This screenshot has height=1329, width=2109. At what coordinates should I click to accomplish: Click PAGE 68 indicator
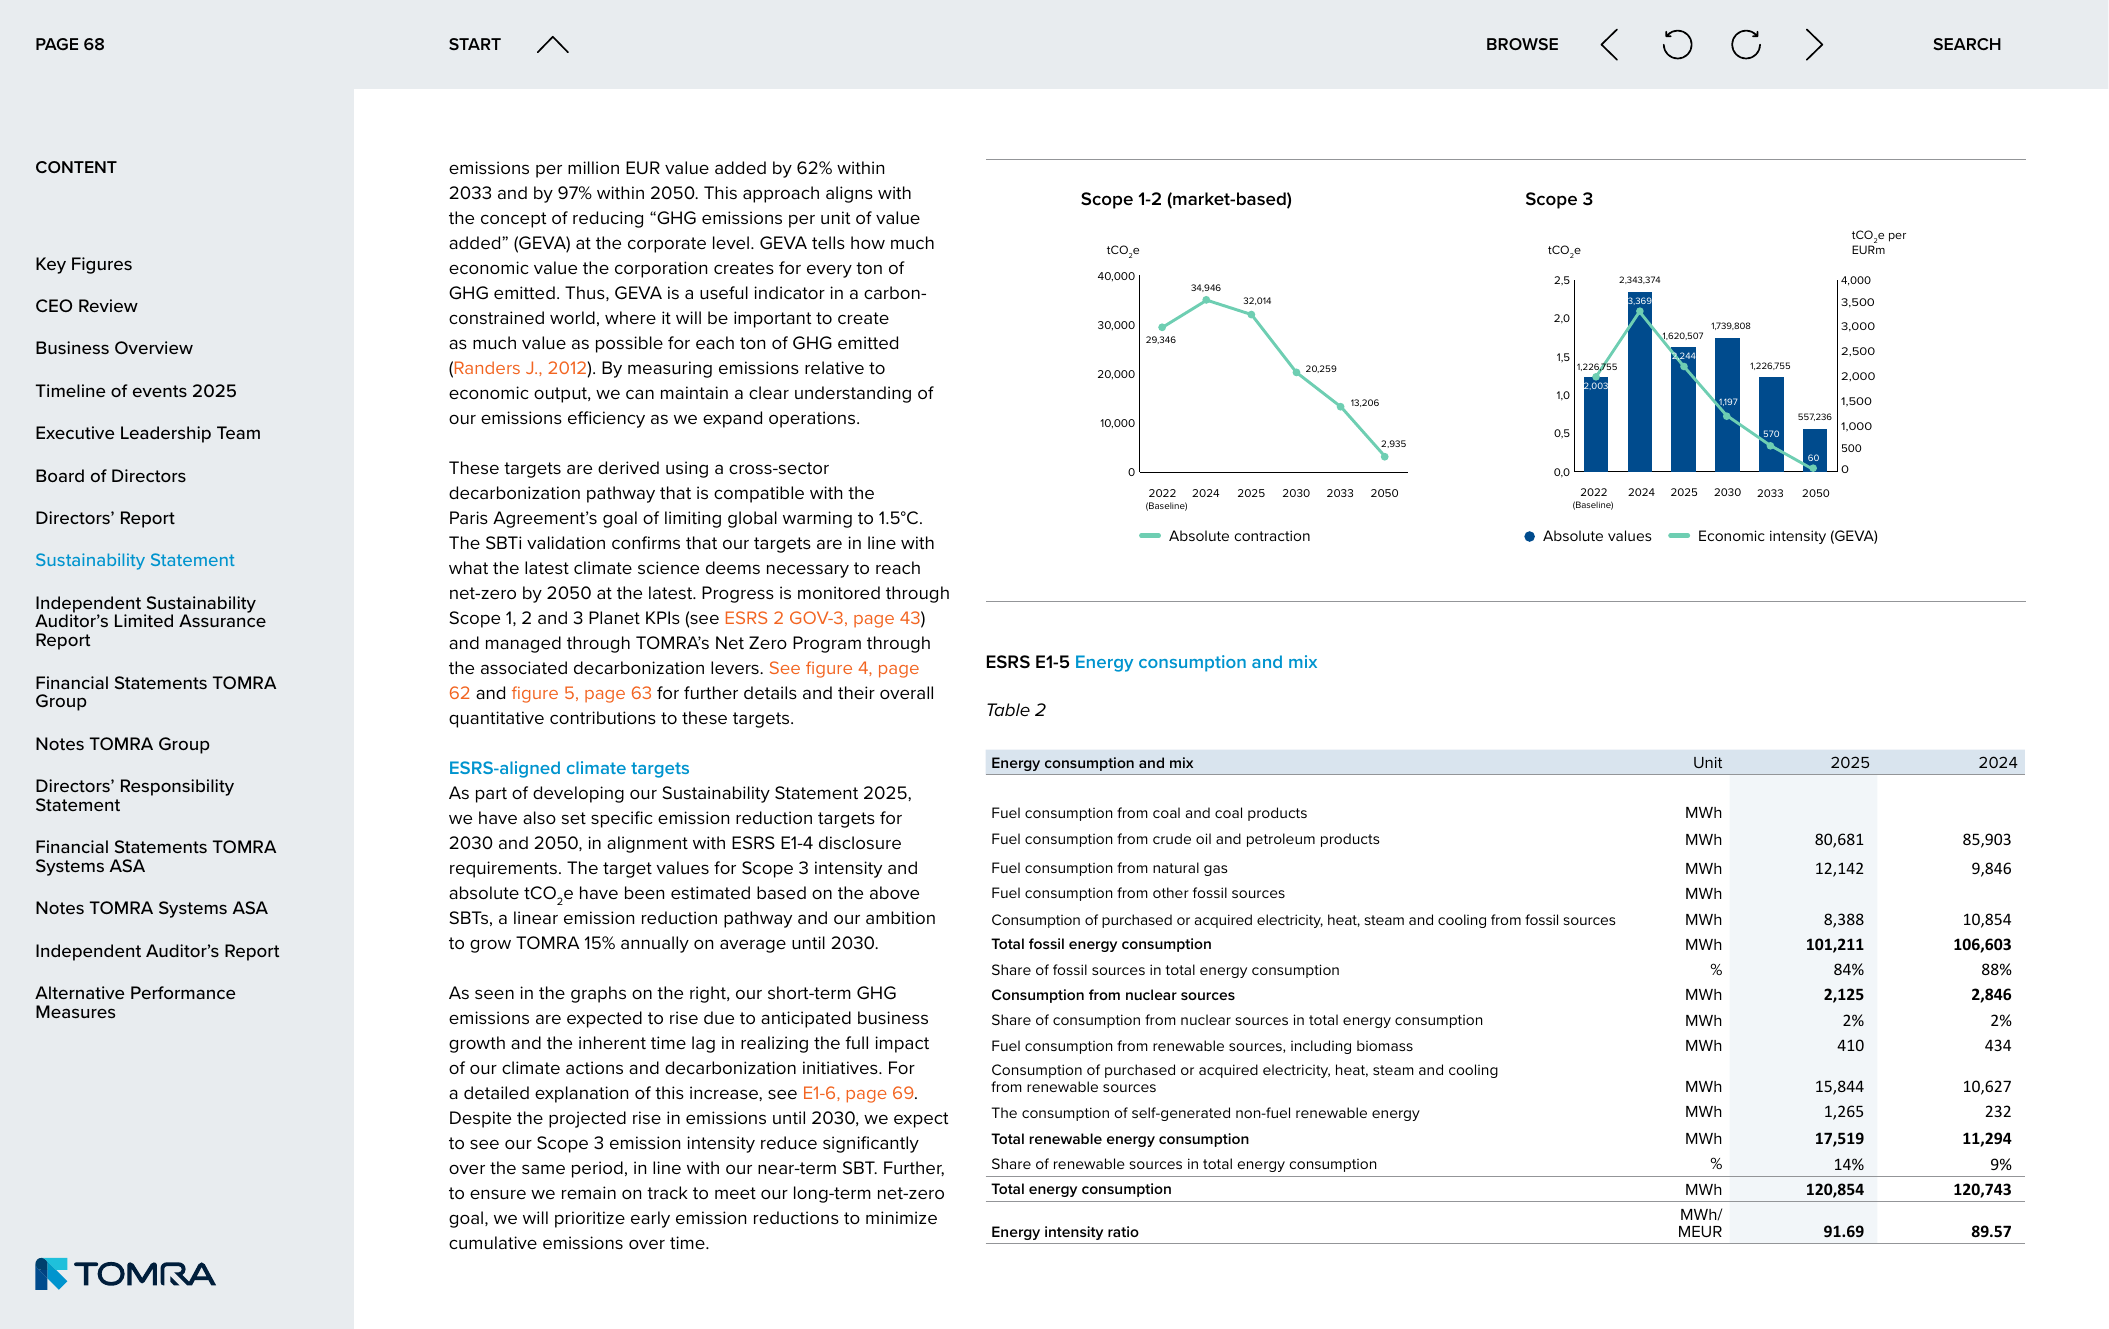tap(70, 44)
